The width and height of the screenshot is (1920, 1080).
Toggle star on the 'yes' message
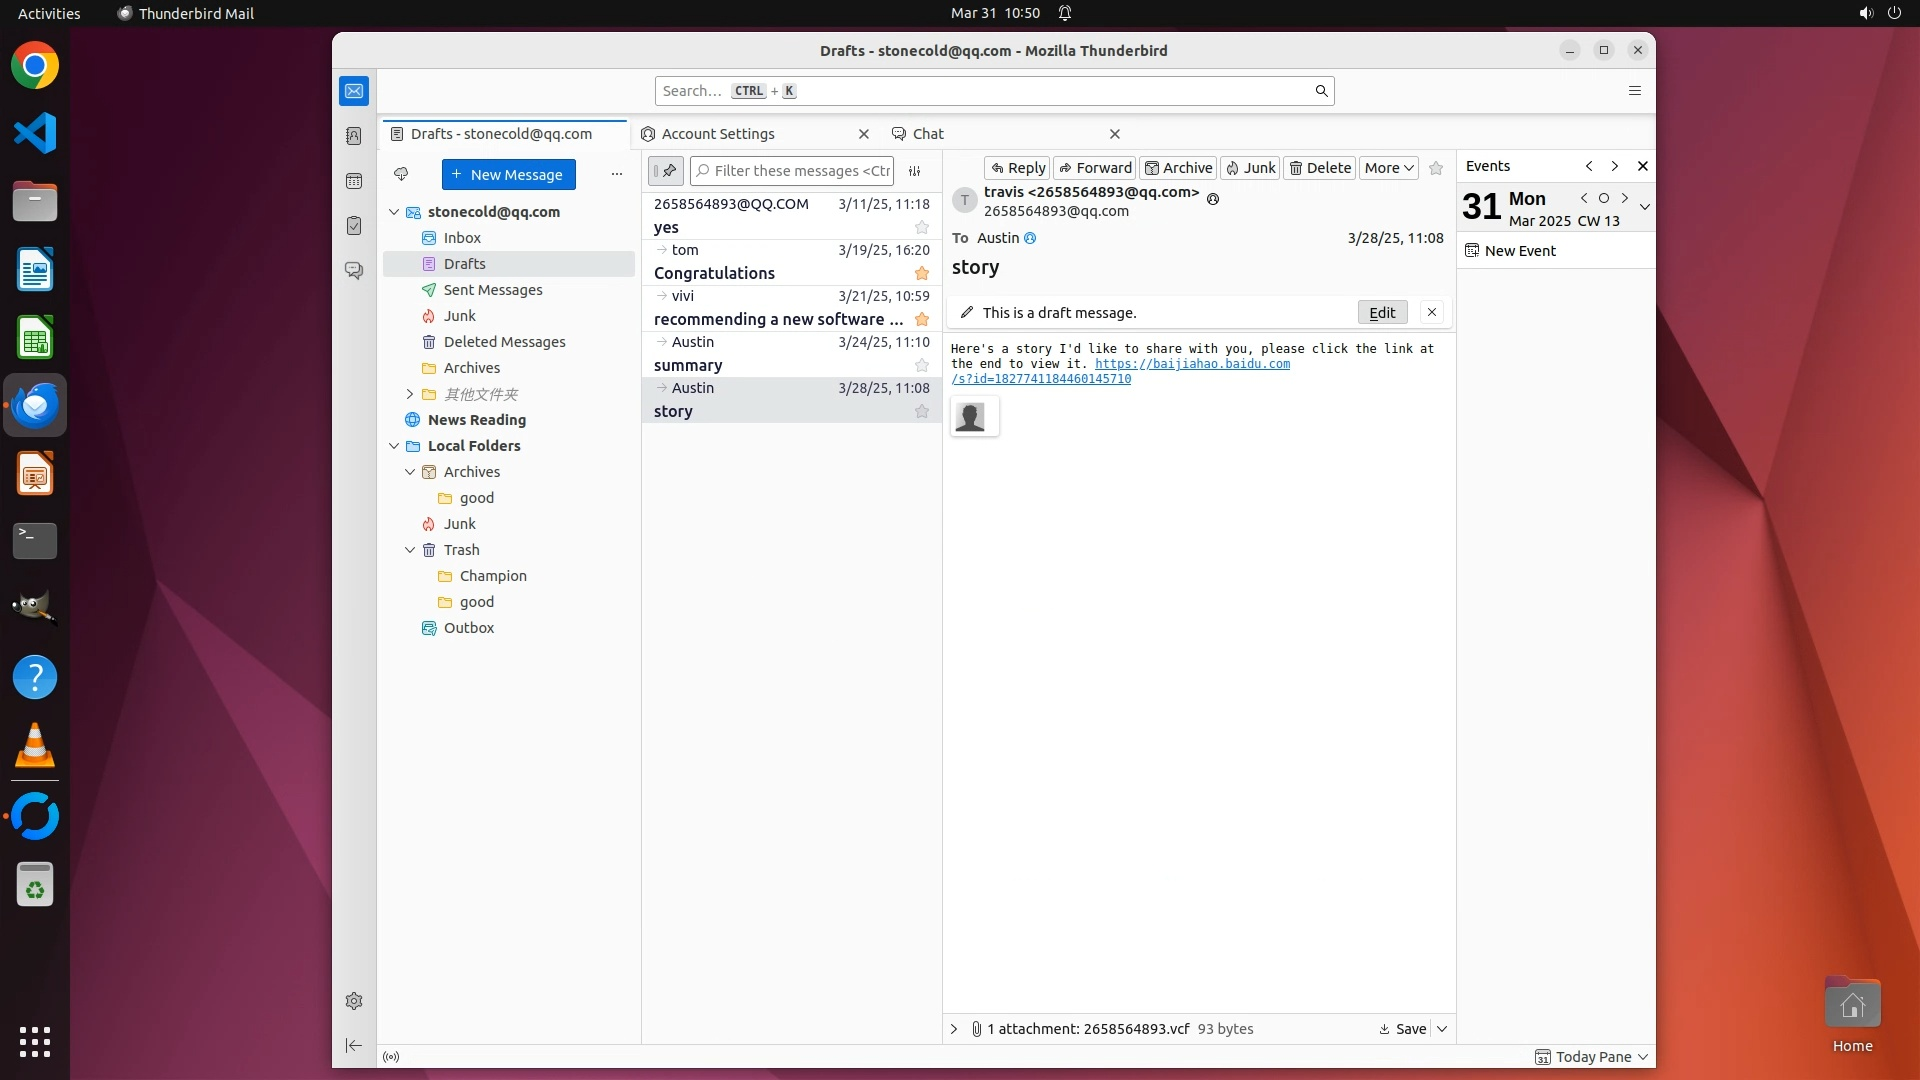point(922,228)
